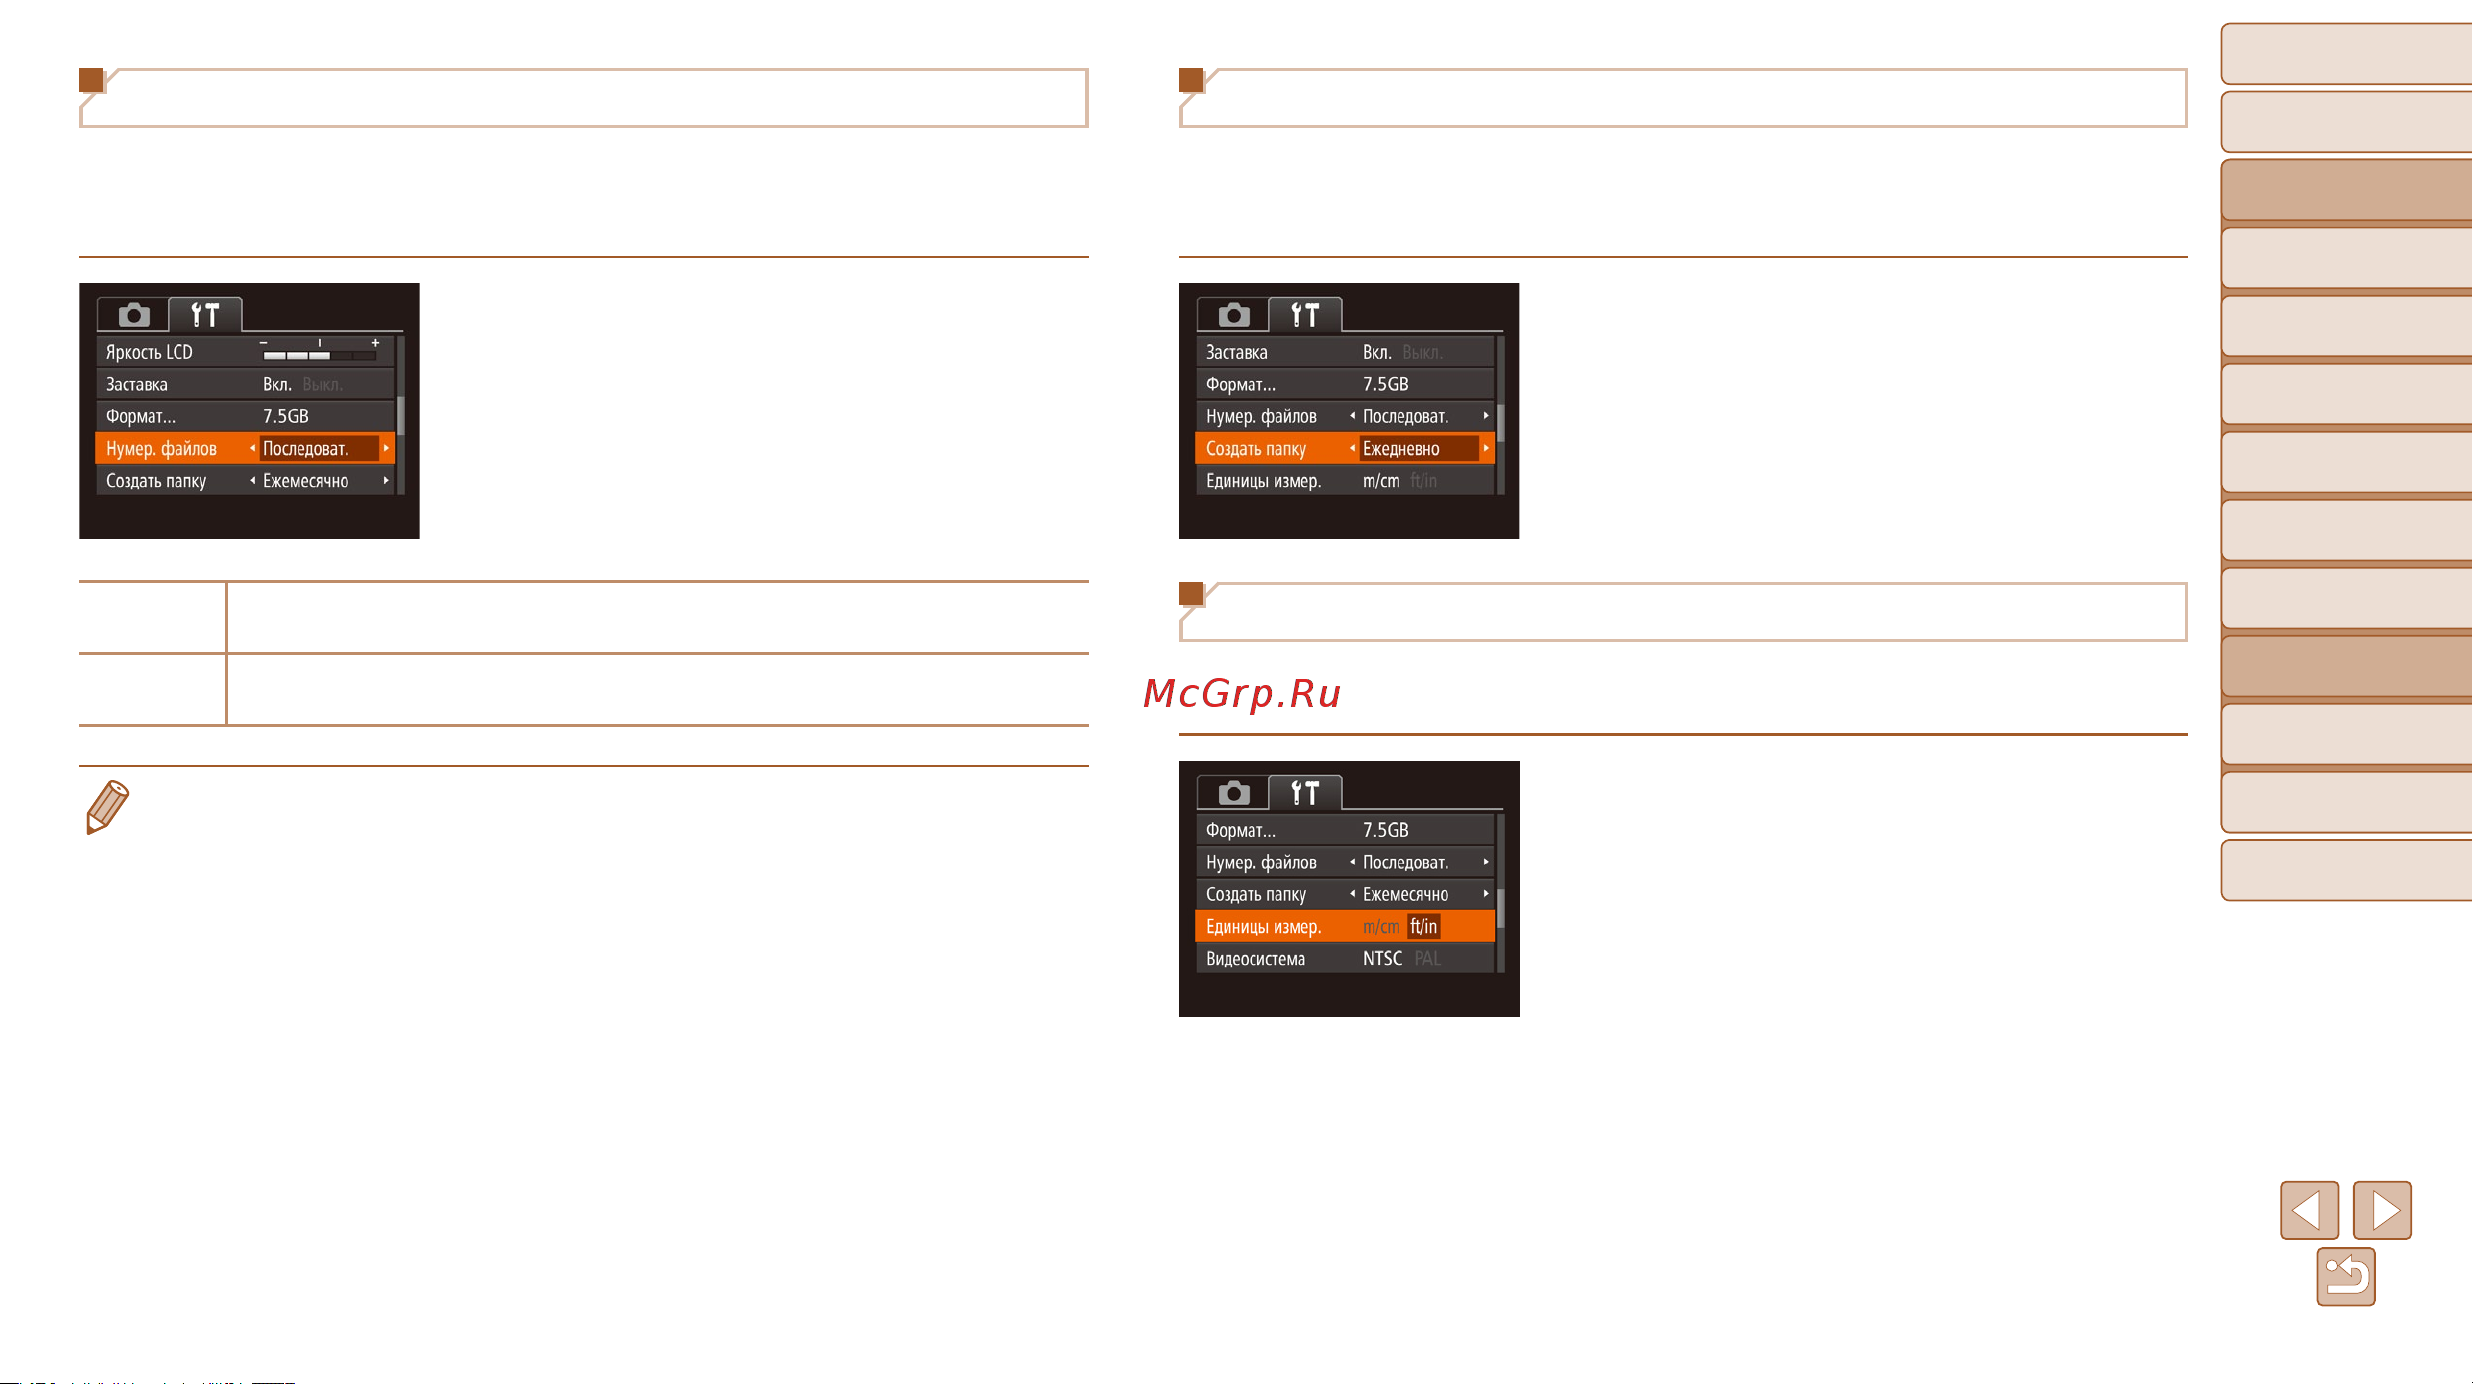Click left arrow of Последоват. in Ежедневно menu
This screenshot has width=2473, height=1384.
[1352, 415]
